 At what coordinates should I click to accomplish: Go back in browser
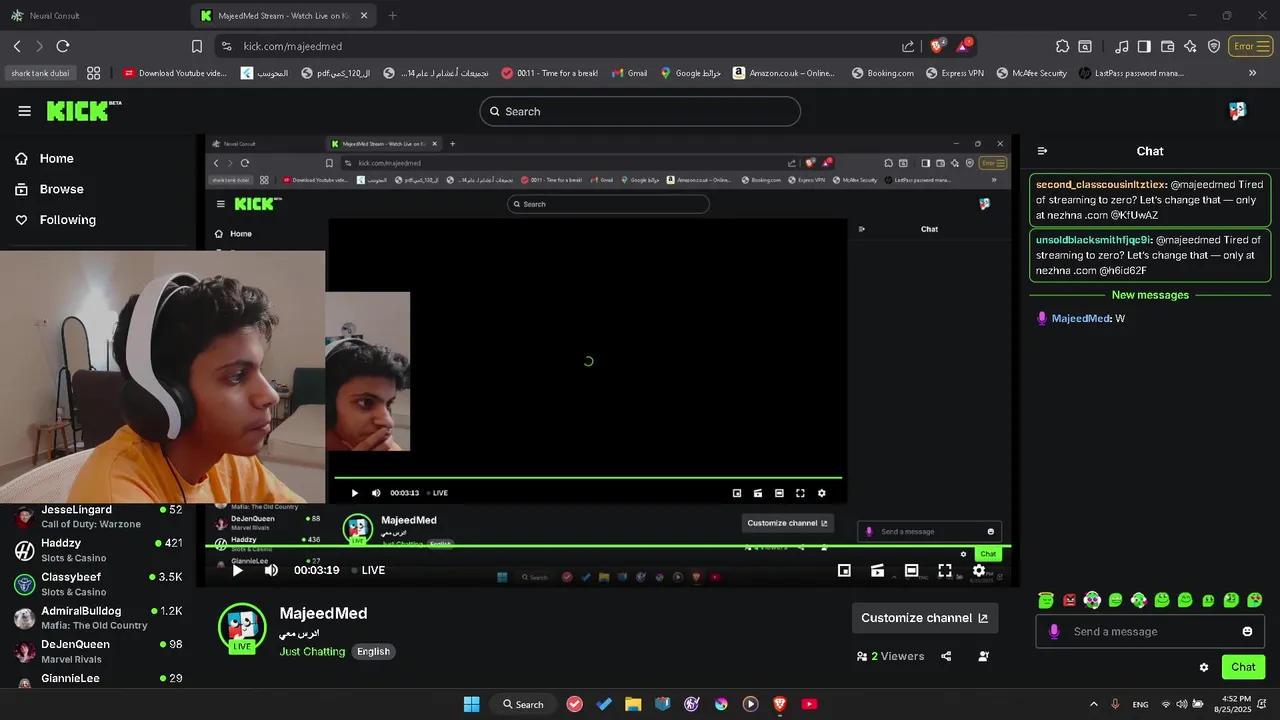tap(17, 46)
